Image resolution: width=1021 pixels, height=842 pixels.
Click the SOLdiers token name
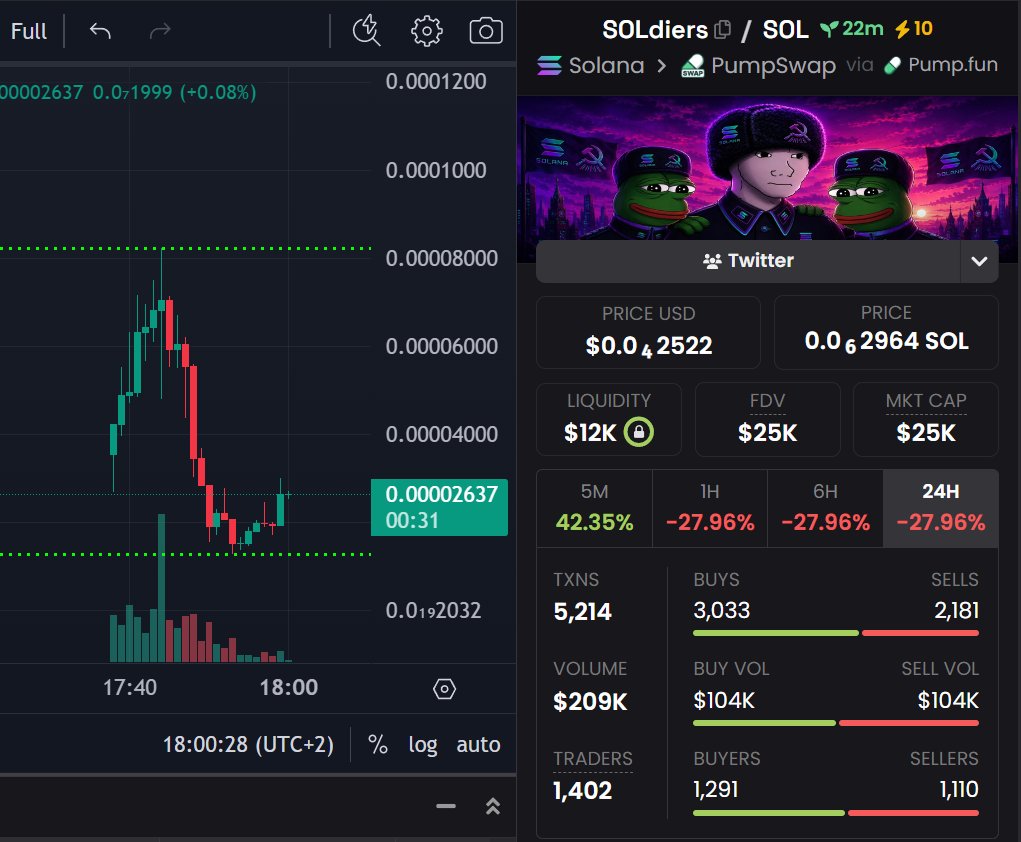coord(655,29)
